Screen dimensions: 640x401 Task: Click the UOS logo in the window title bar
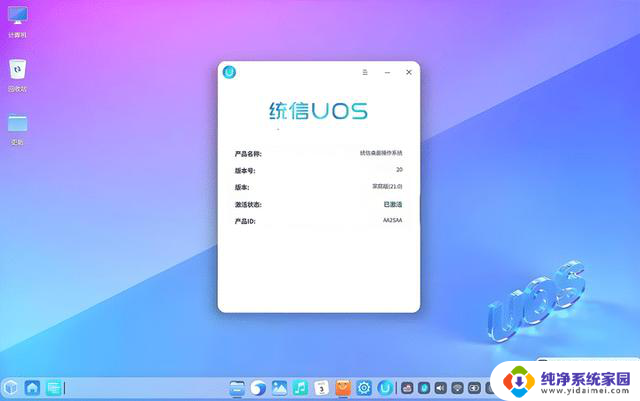tap(230, 72)
